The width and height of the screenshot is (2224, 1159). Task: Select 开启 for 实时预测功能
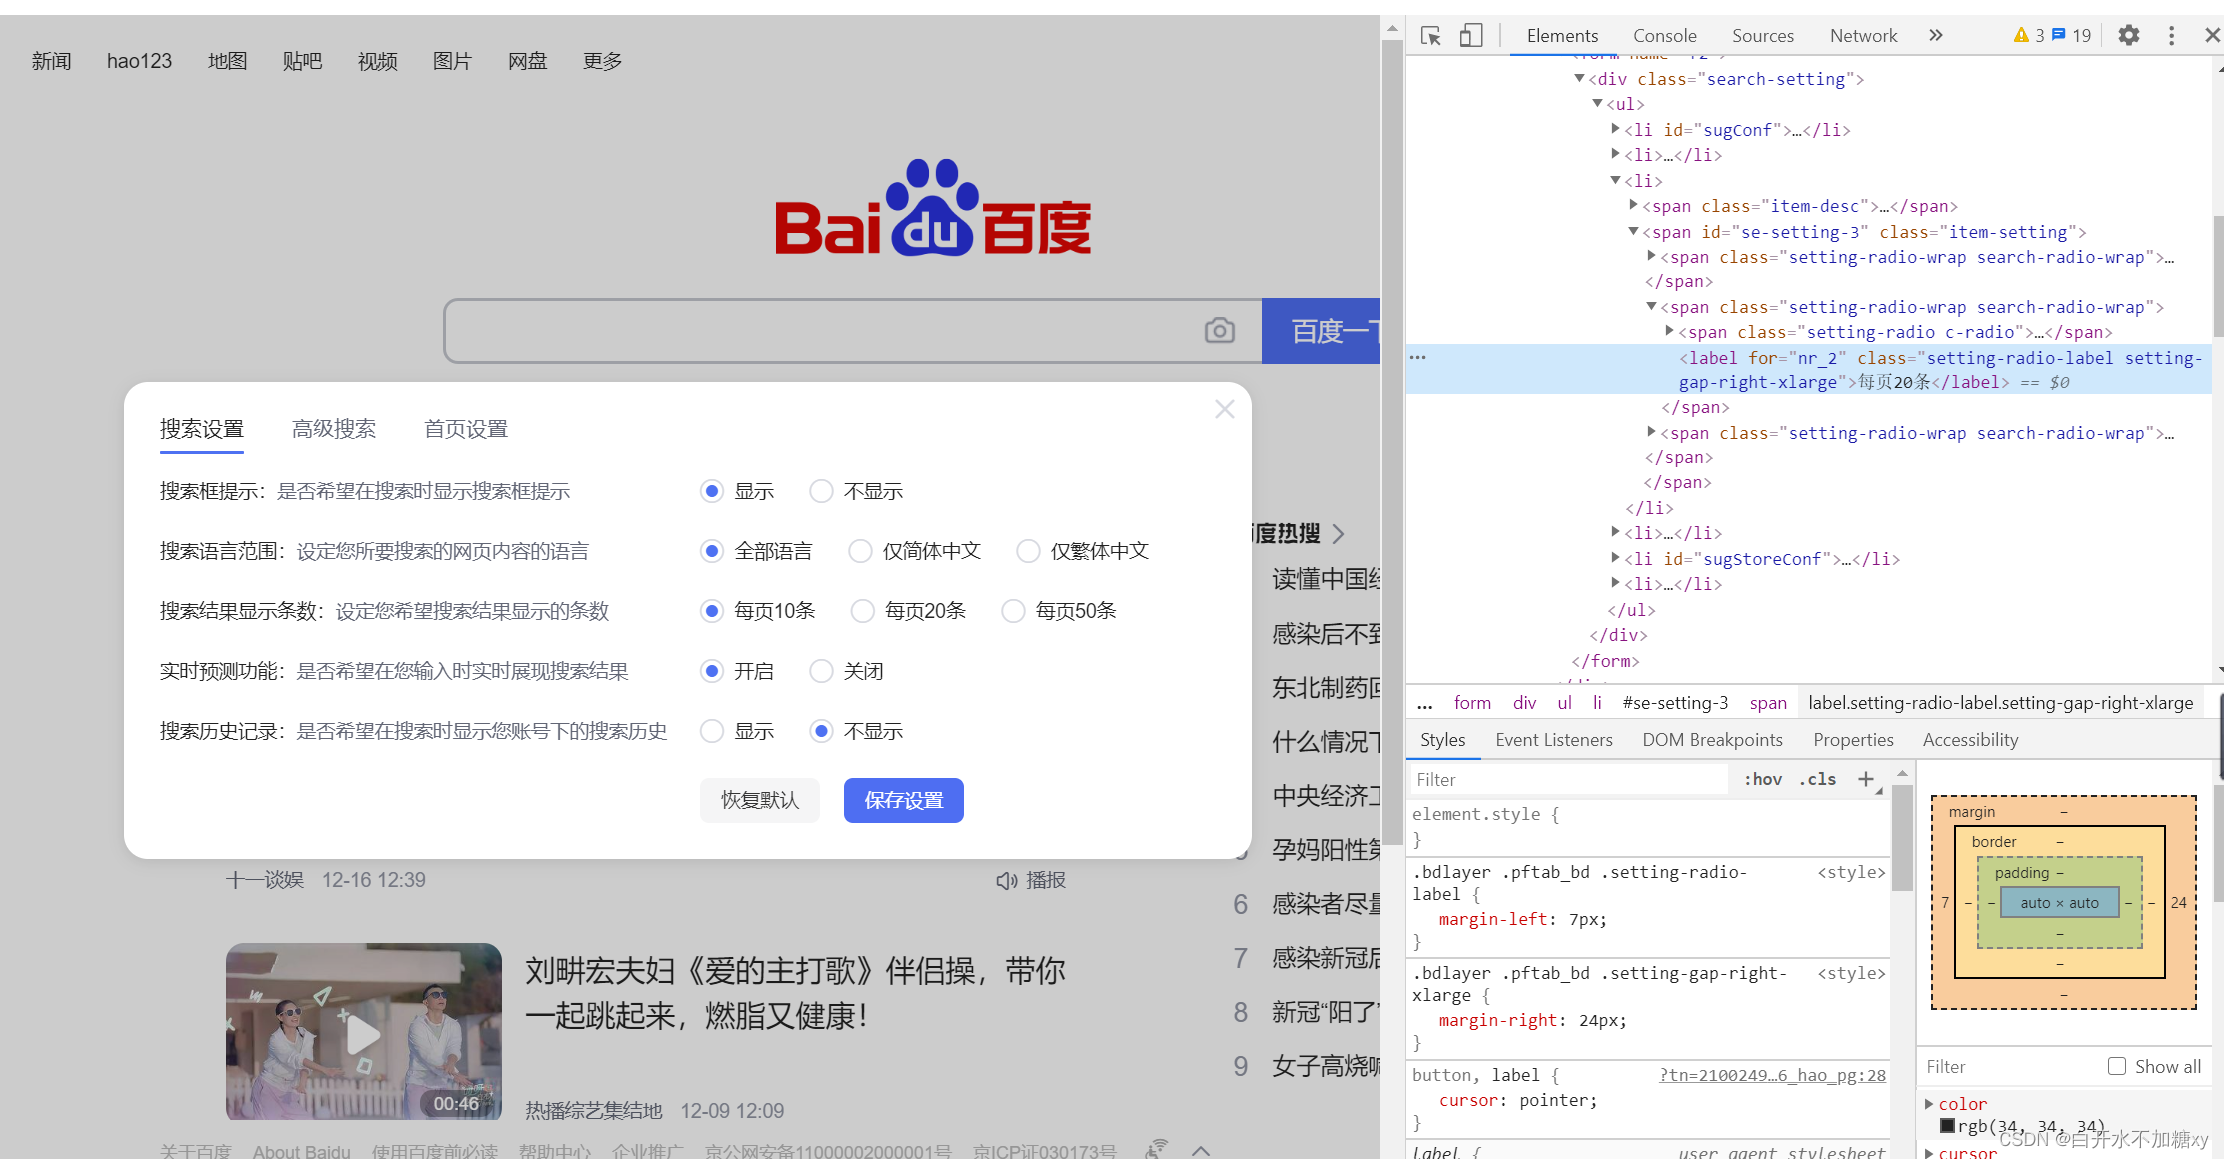712,671
